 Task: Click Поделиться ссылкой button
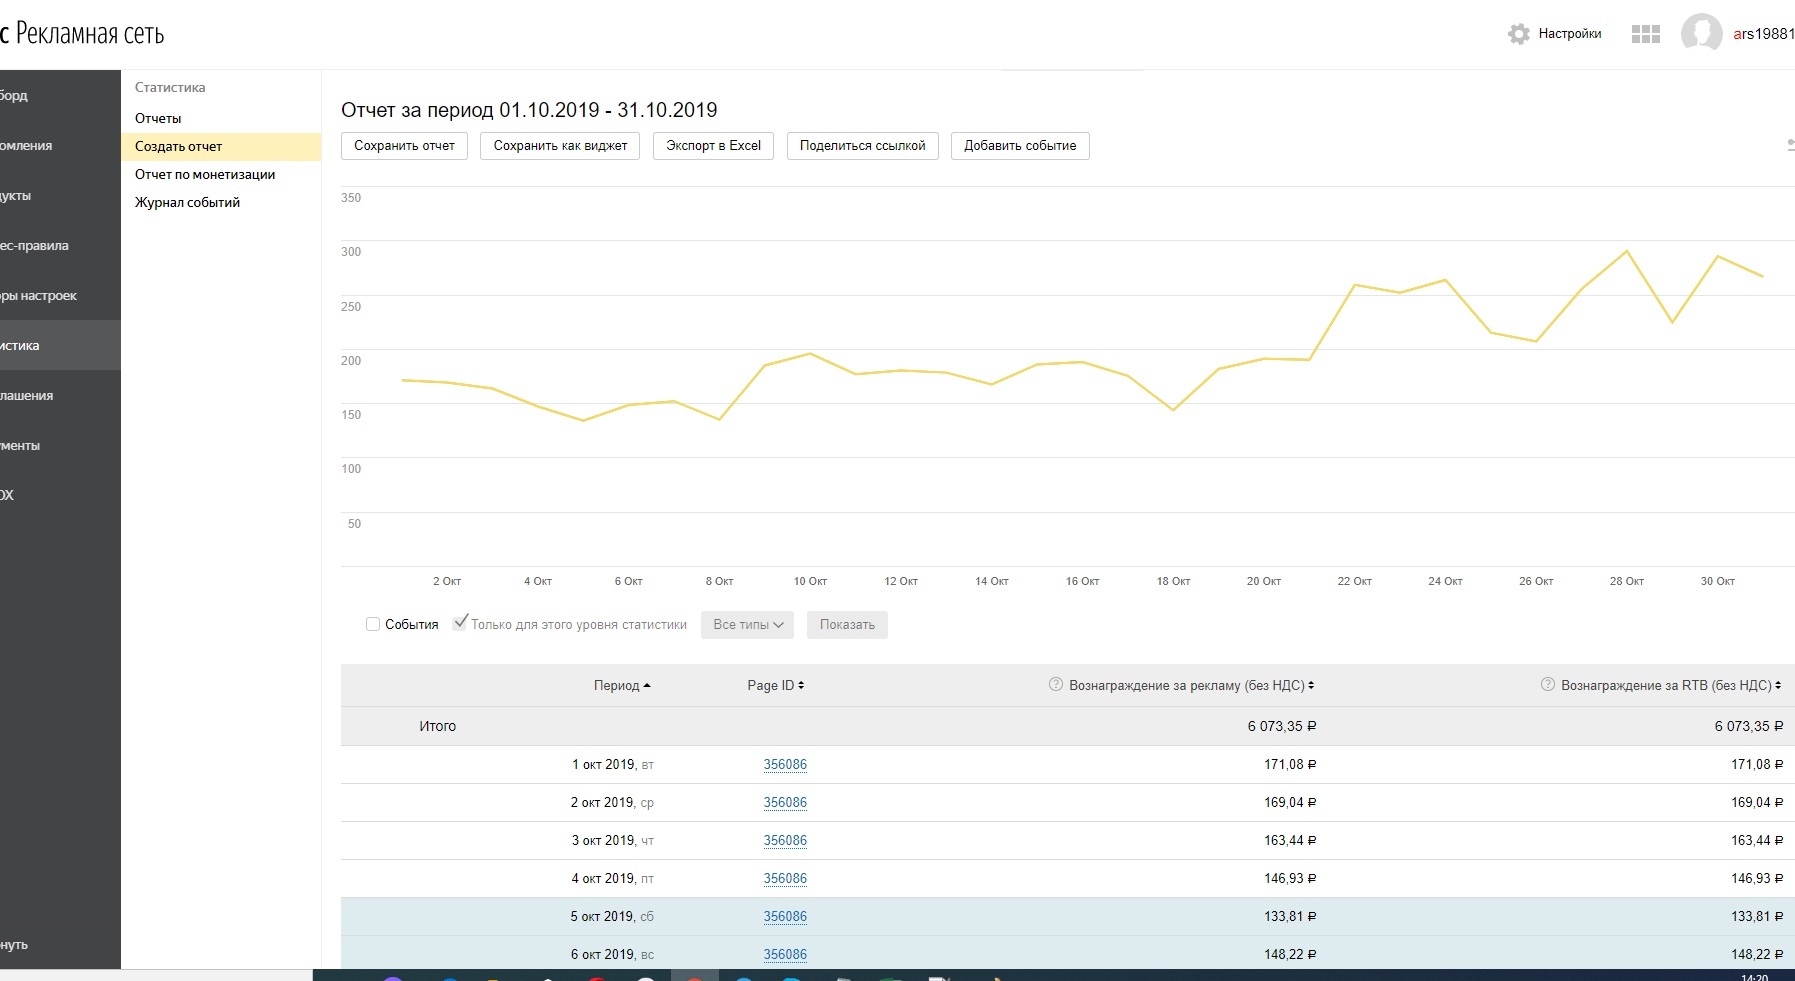point(862,146)
